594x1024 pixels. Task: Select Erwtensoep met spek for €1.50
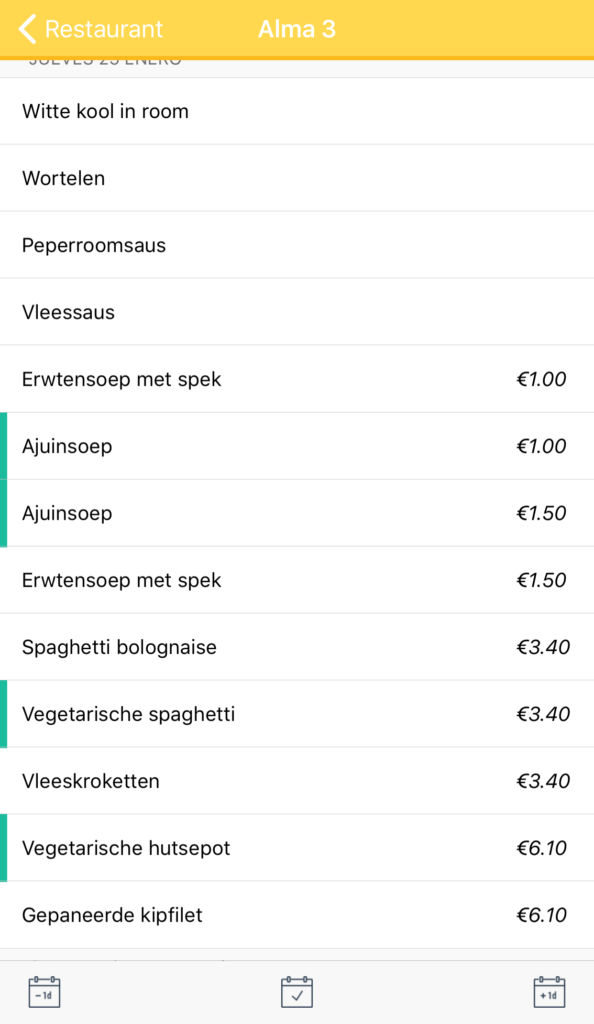tap(297, 581)
